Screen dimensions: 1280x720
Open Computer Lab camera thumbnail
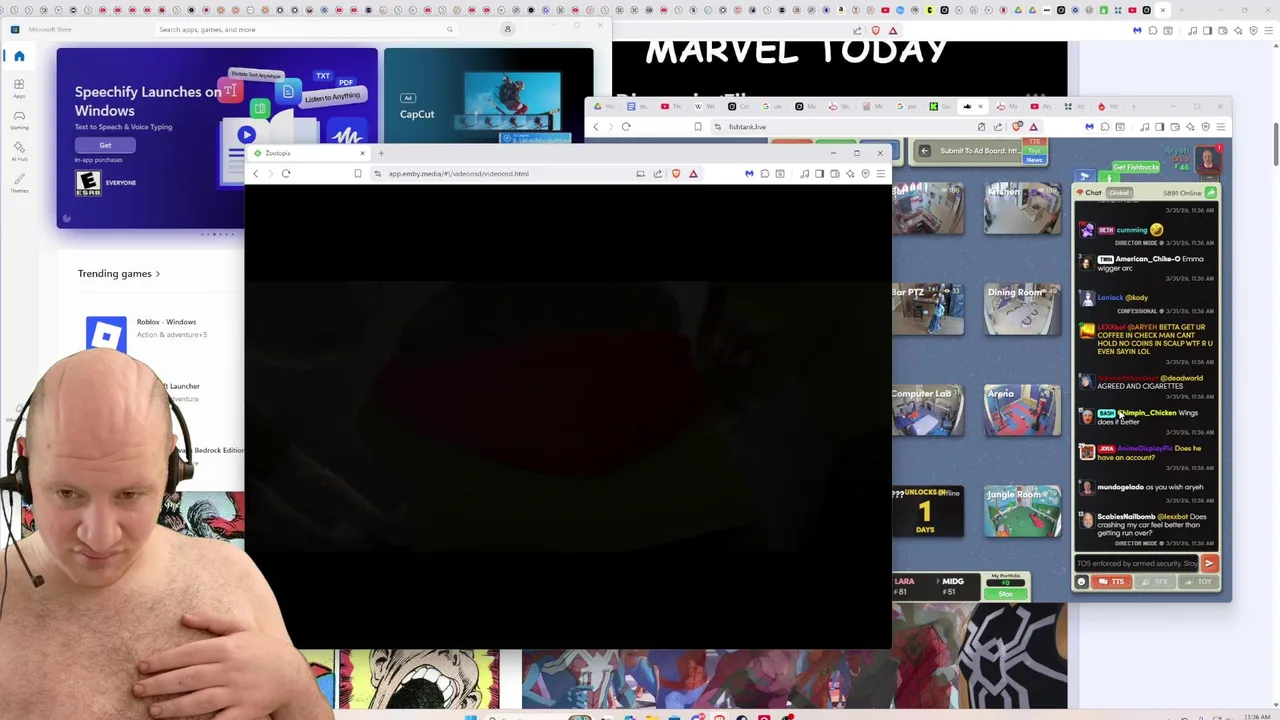[x=927, y=410]
